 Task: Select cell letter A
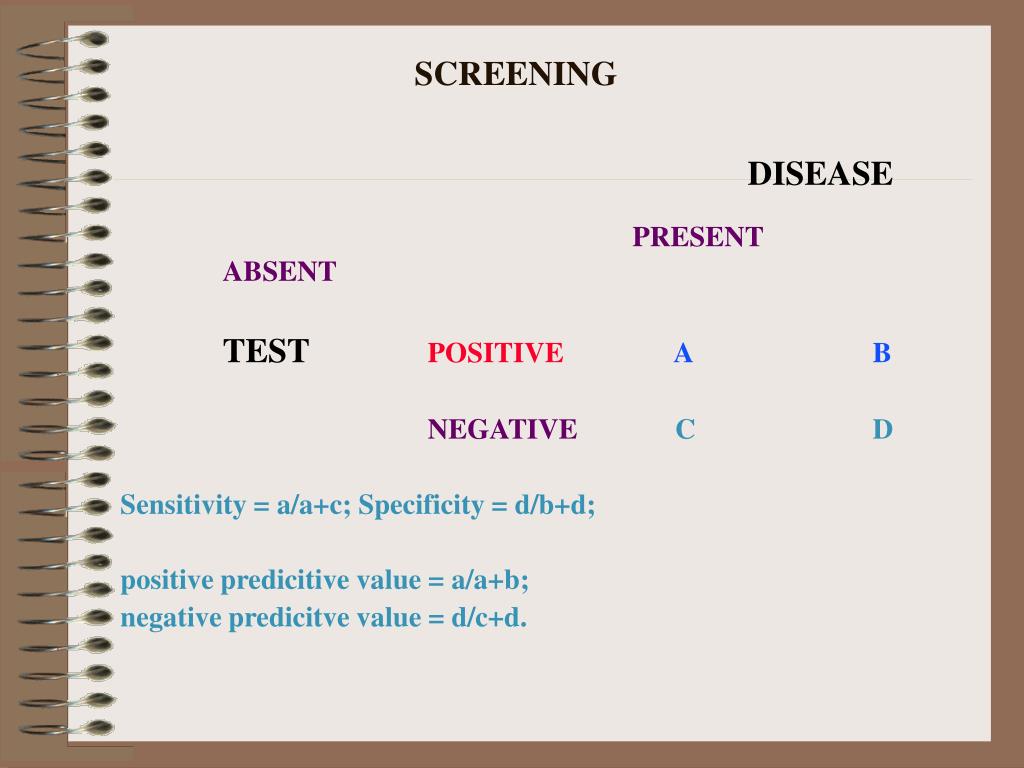(x=683, y=353)
